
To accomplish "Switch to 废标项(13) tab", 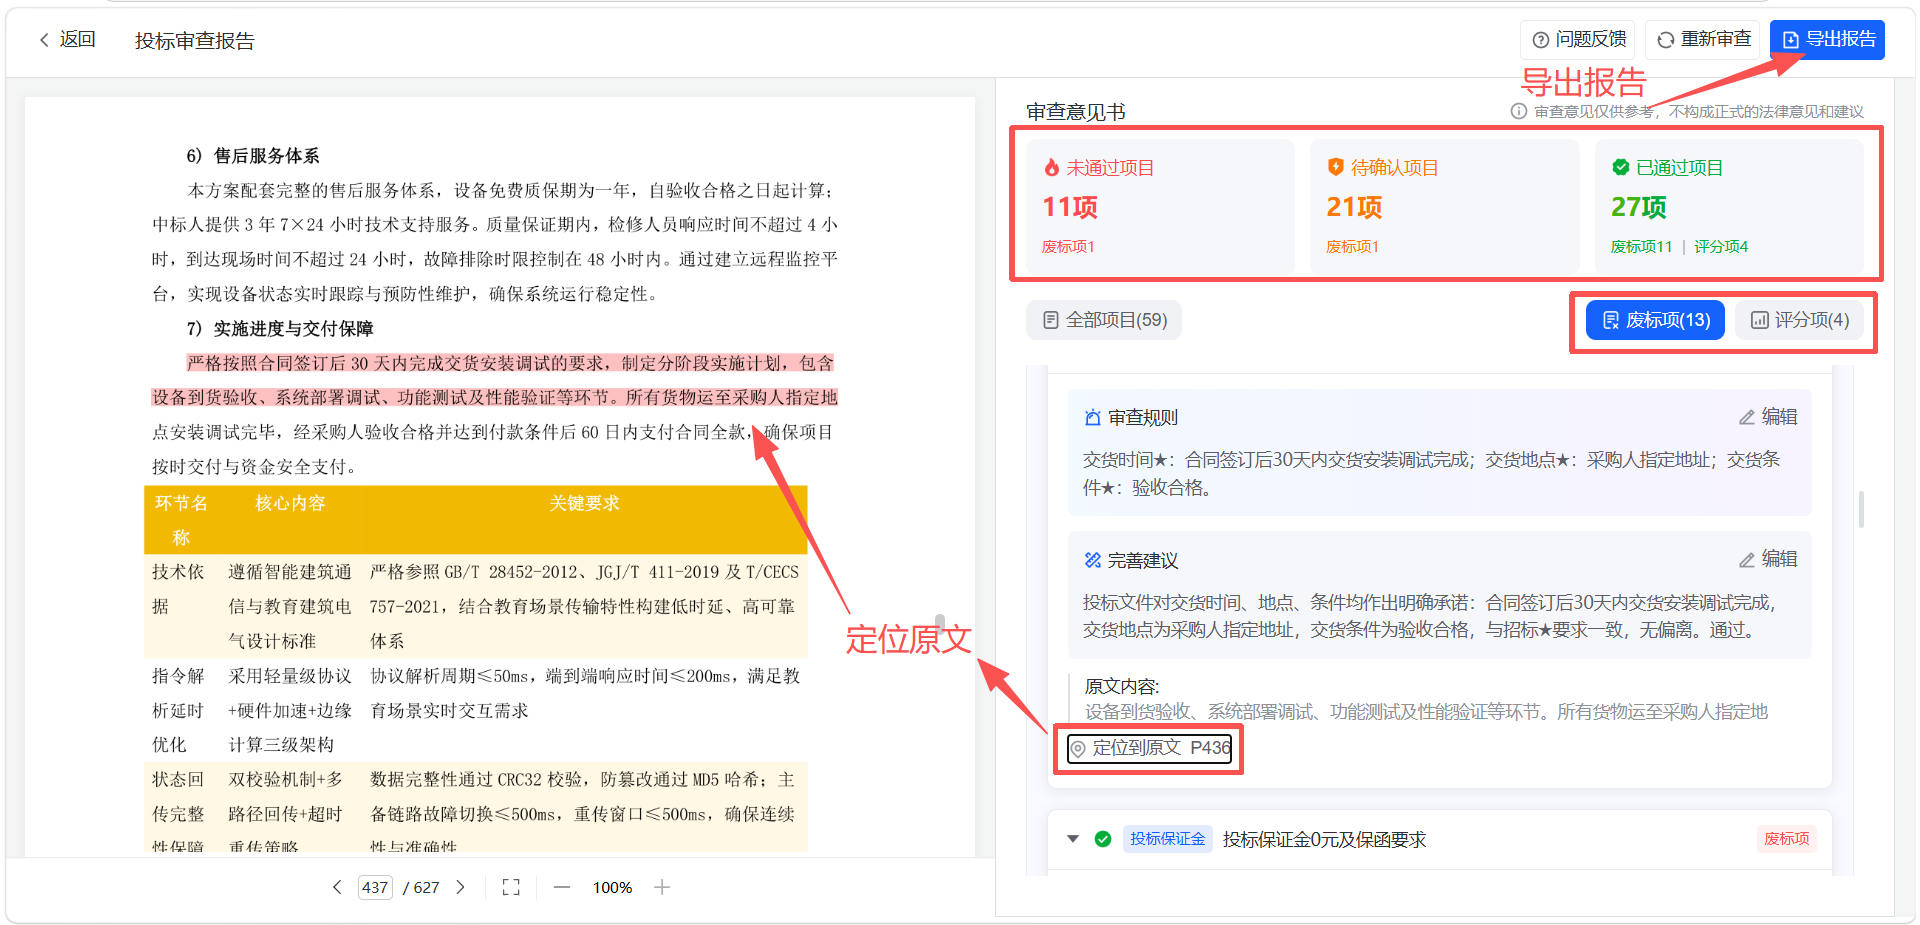I will click(x=1655, y=320).
